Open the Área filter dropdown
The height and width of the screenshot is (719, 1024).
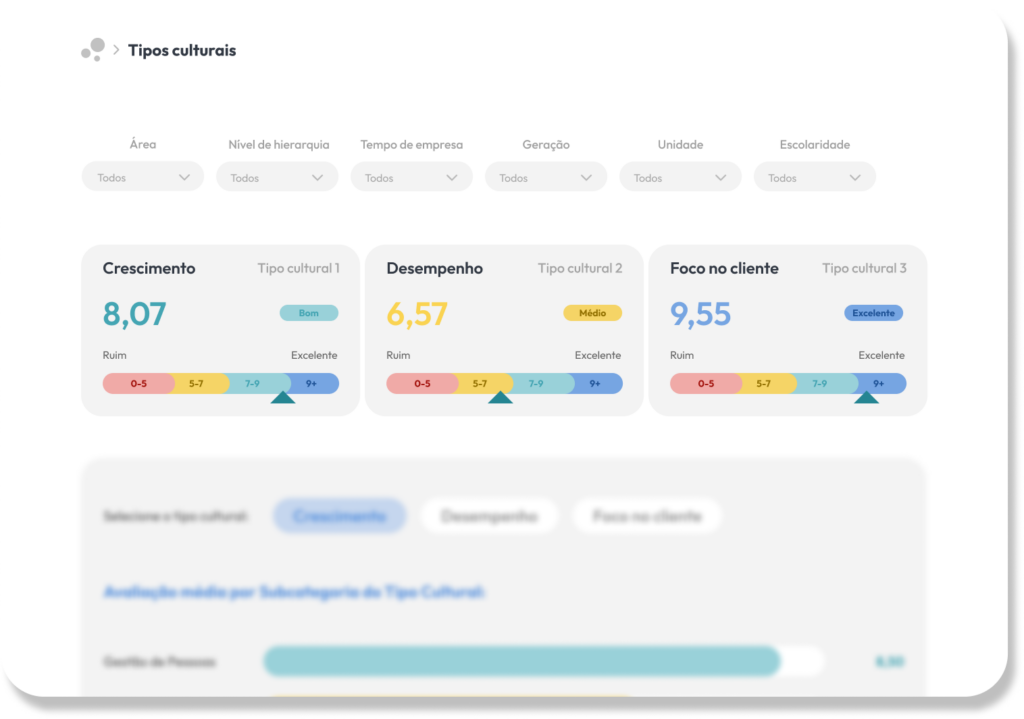pyautogui.click(x=143, y=177)
